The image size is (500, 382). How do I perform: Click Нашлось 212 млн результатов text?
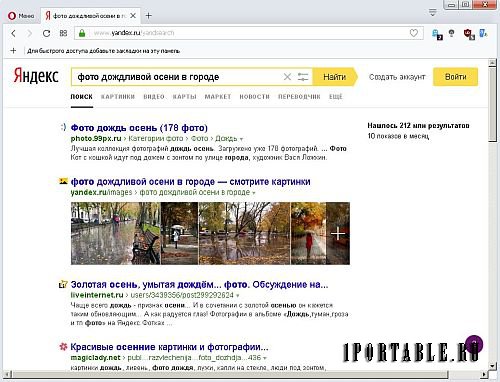418,126
